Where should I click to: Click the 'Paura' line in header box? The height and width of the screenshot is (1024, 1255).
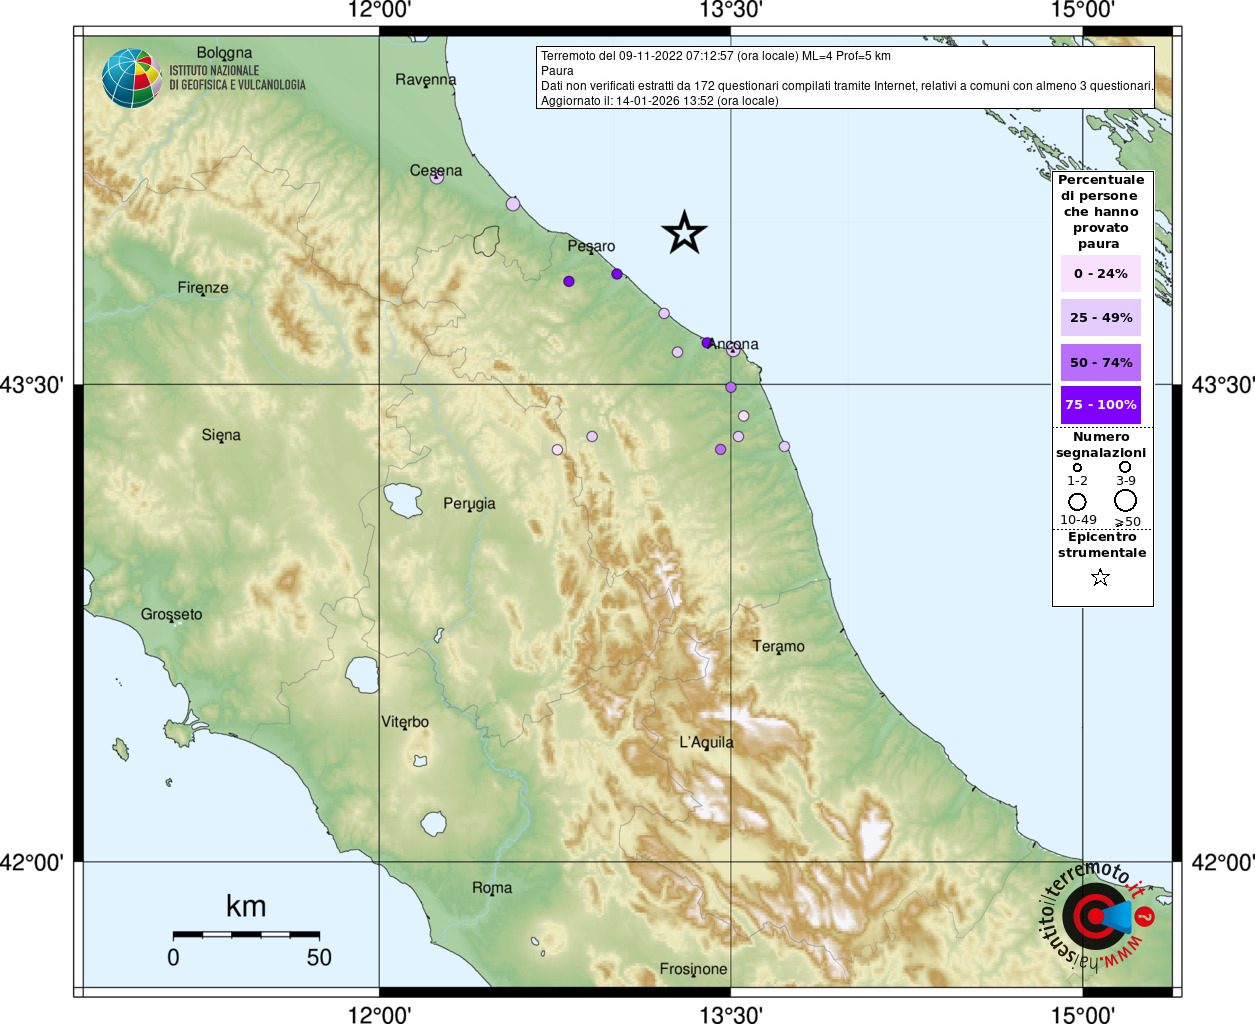pos(557,71)
